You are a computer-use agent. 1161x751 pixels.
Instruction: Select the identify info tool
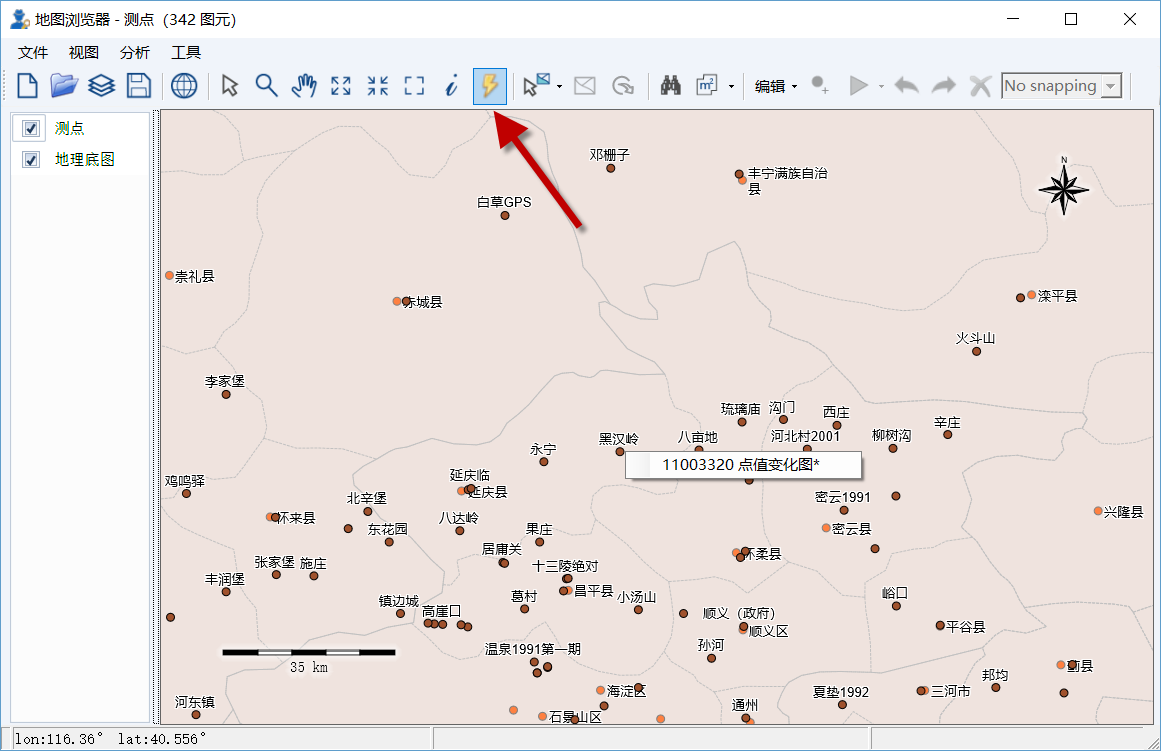click(452, 86)
